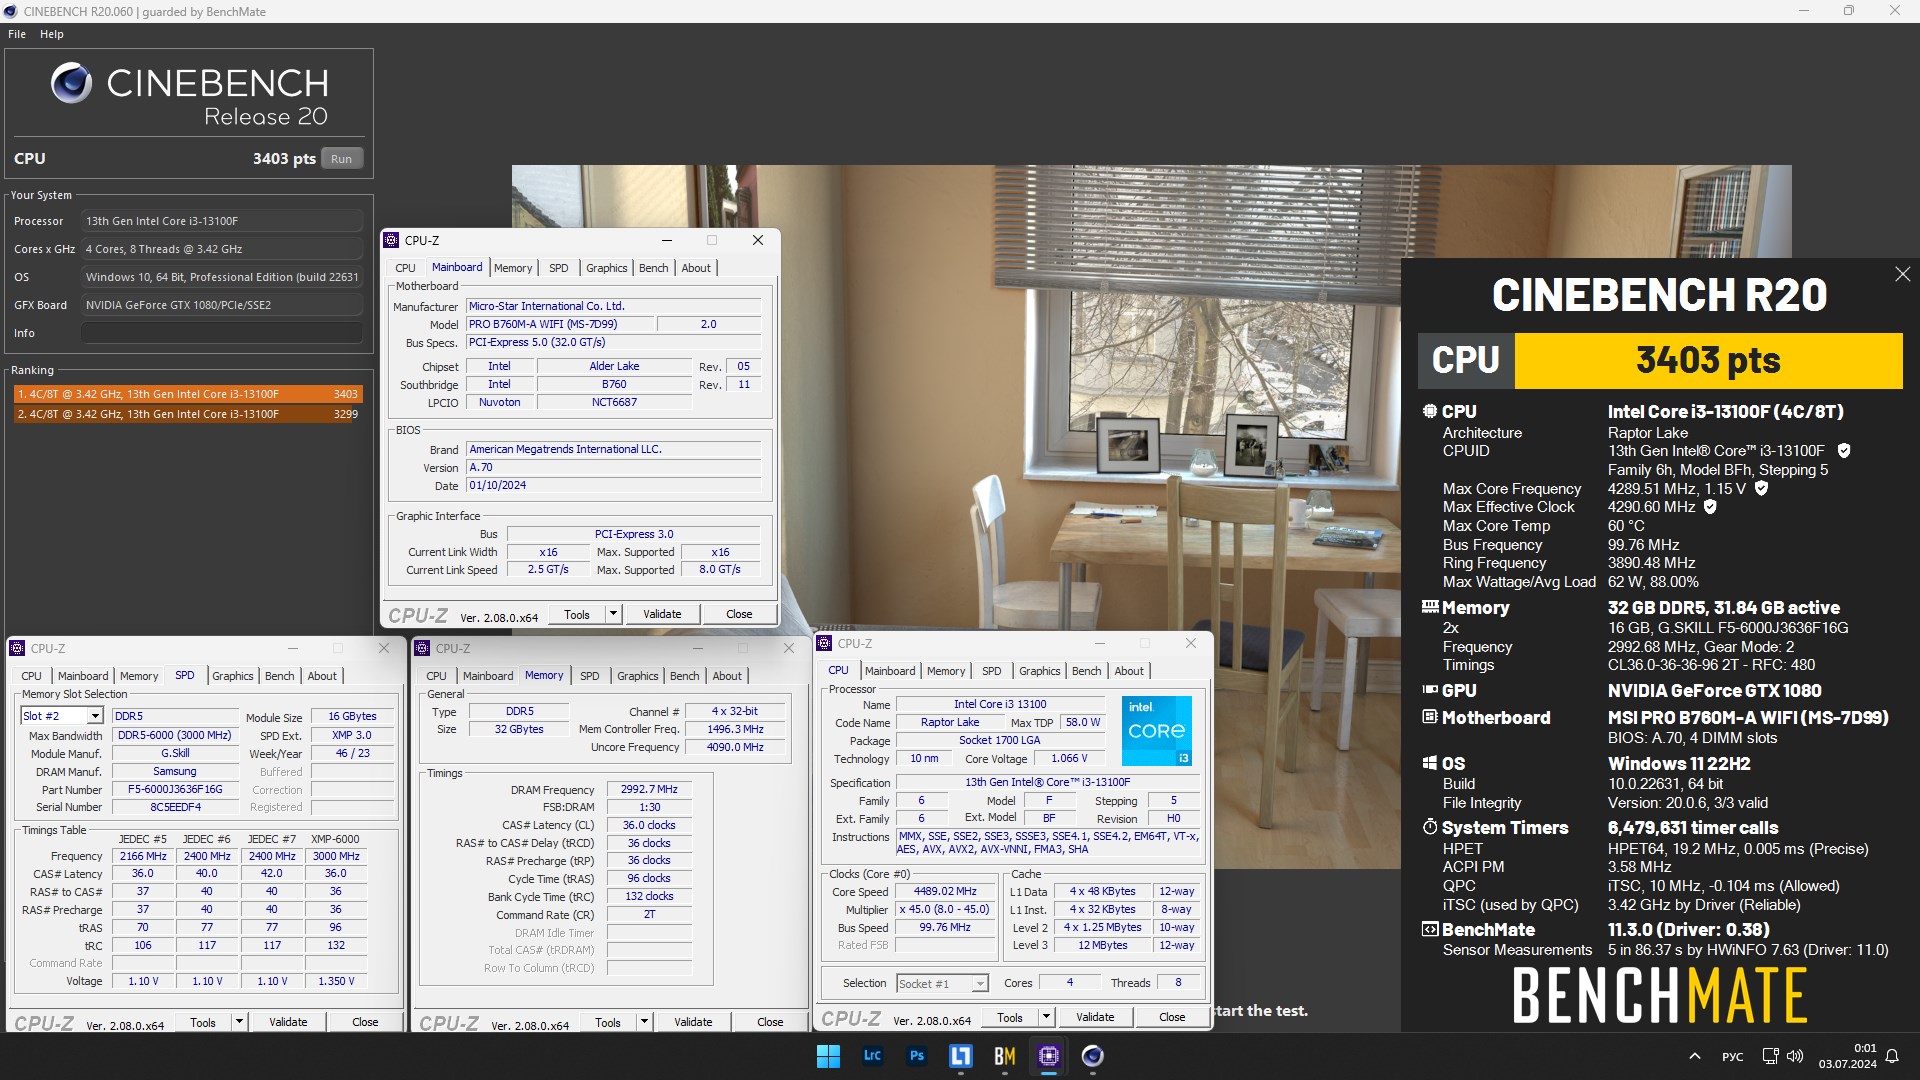1920x1080 pixels.
Task: Click Close button in Mainboard CPU-Z window
Action: [x=739, y=614]
